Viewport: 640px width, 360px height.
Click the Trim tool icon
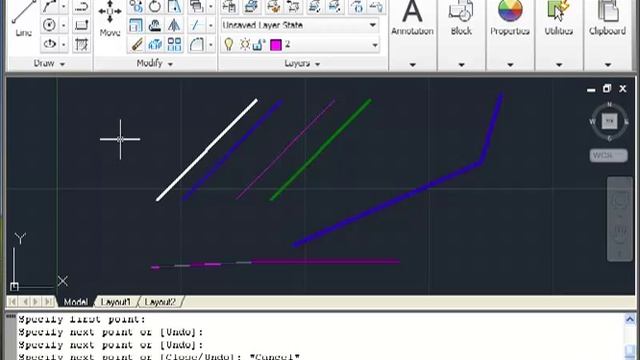coord(197,25)
